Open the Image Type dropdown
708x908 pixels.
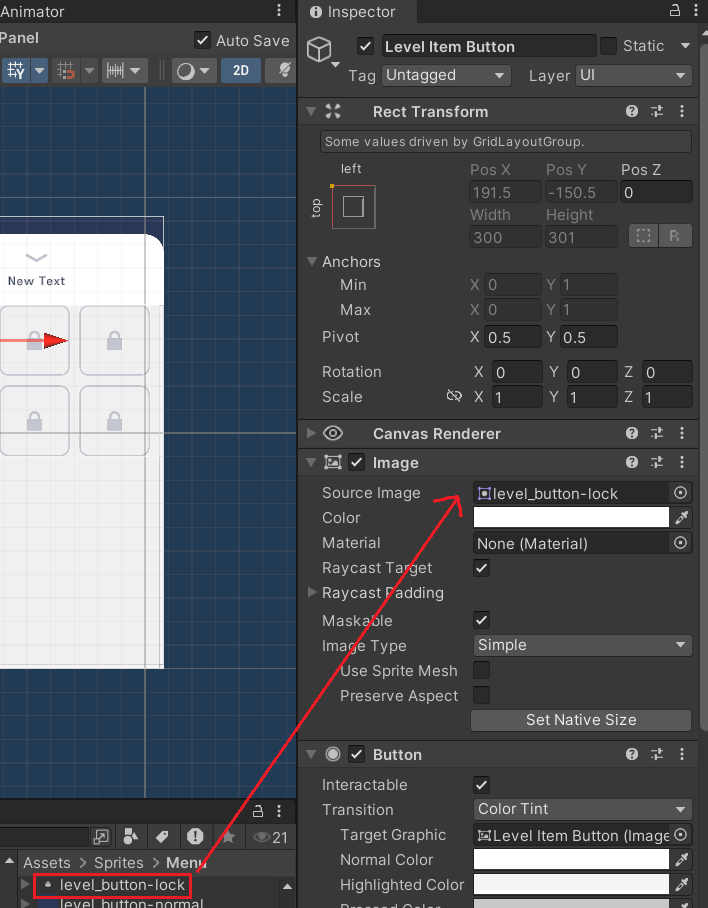tap(582, 645)
